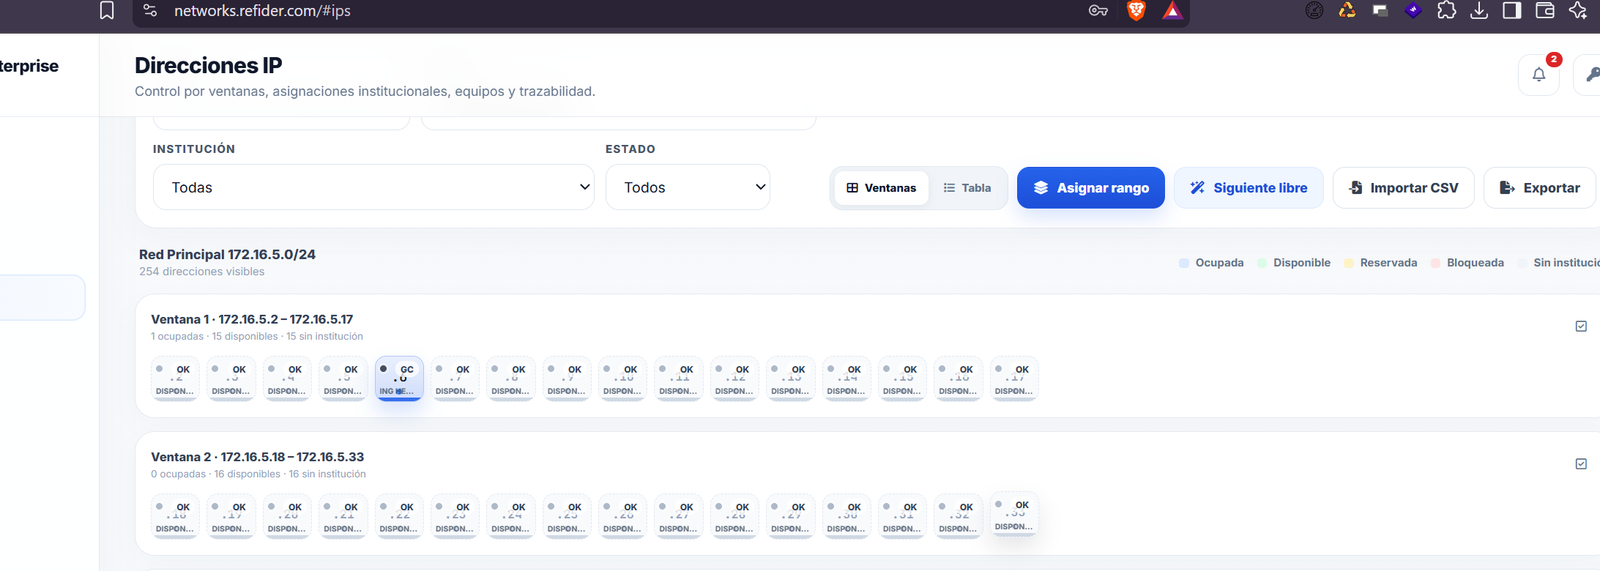Click the speedometer extension icon

pyautogui.click(x=1314, y=11)
